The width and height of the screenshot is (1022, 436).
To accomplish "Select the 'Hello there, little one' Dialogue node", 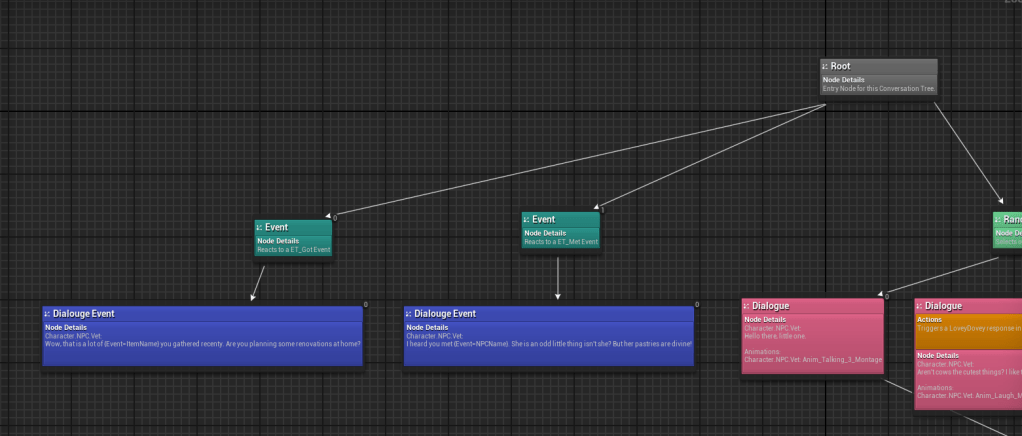I will click(x=770, y=306).
